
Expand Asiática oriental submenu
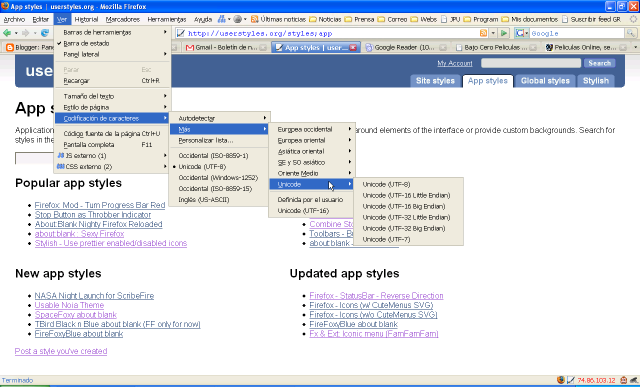(x=312, y=151)
